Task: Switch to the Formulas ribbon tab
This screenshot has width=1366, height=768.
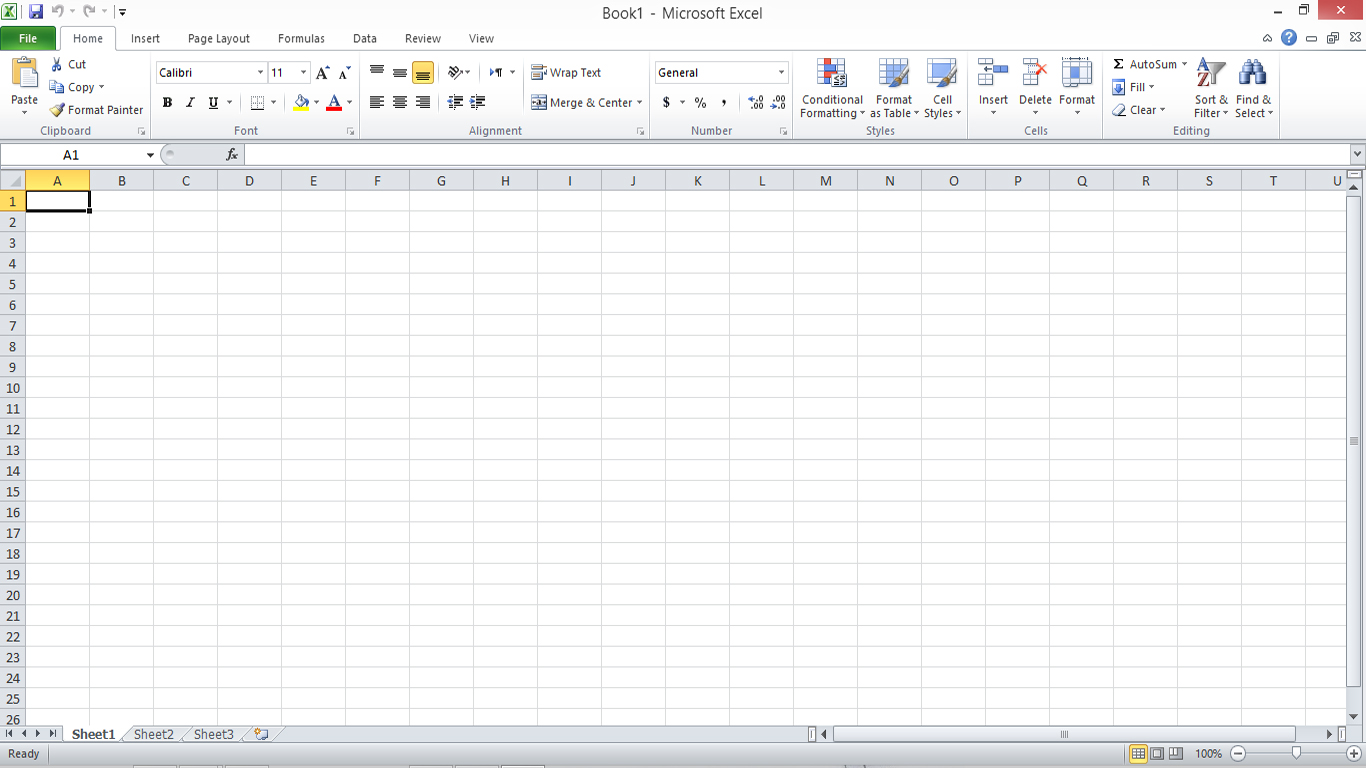Action: [301, 39]
